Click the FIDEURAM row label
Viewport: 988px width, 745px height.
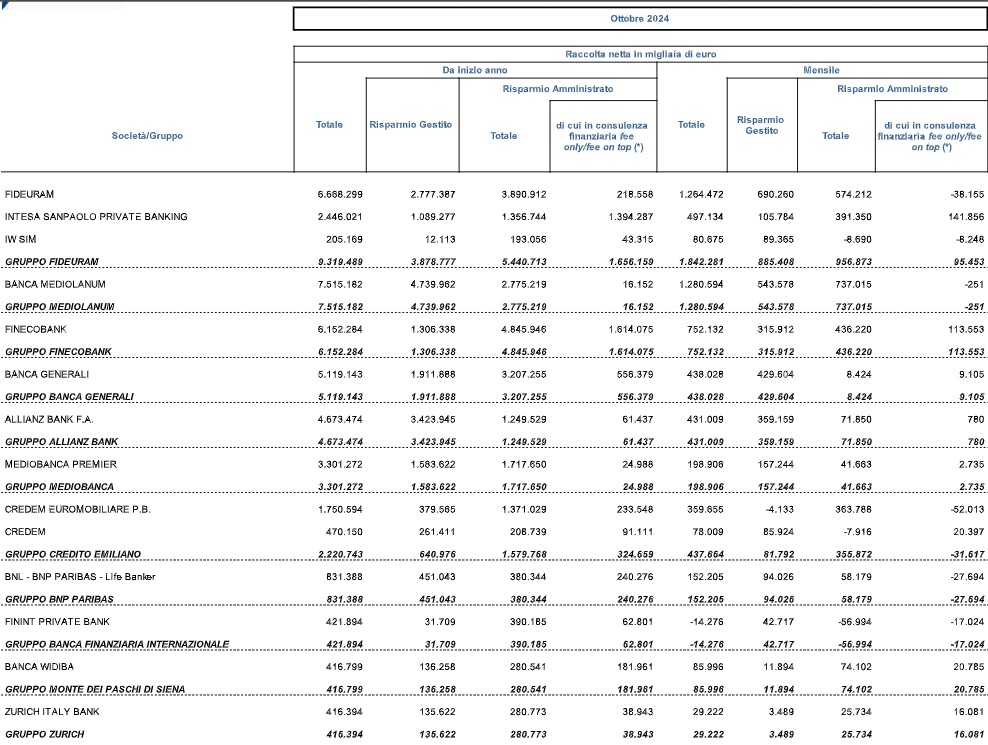pyautogui.click(x=29, y=194)
